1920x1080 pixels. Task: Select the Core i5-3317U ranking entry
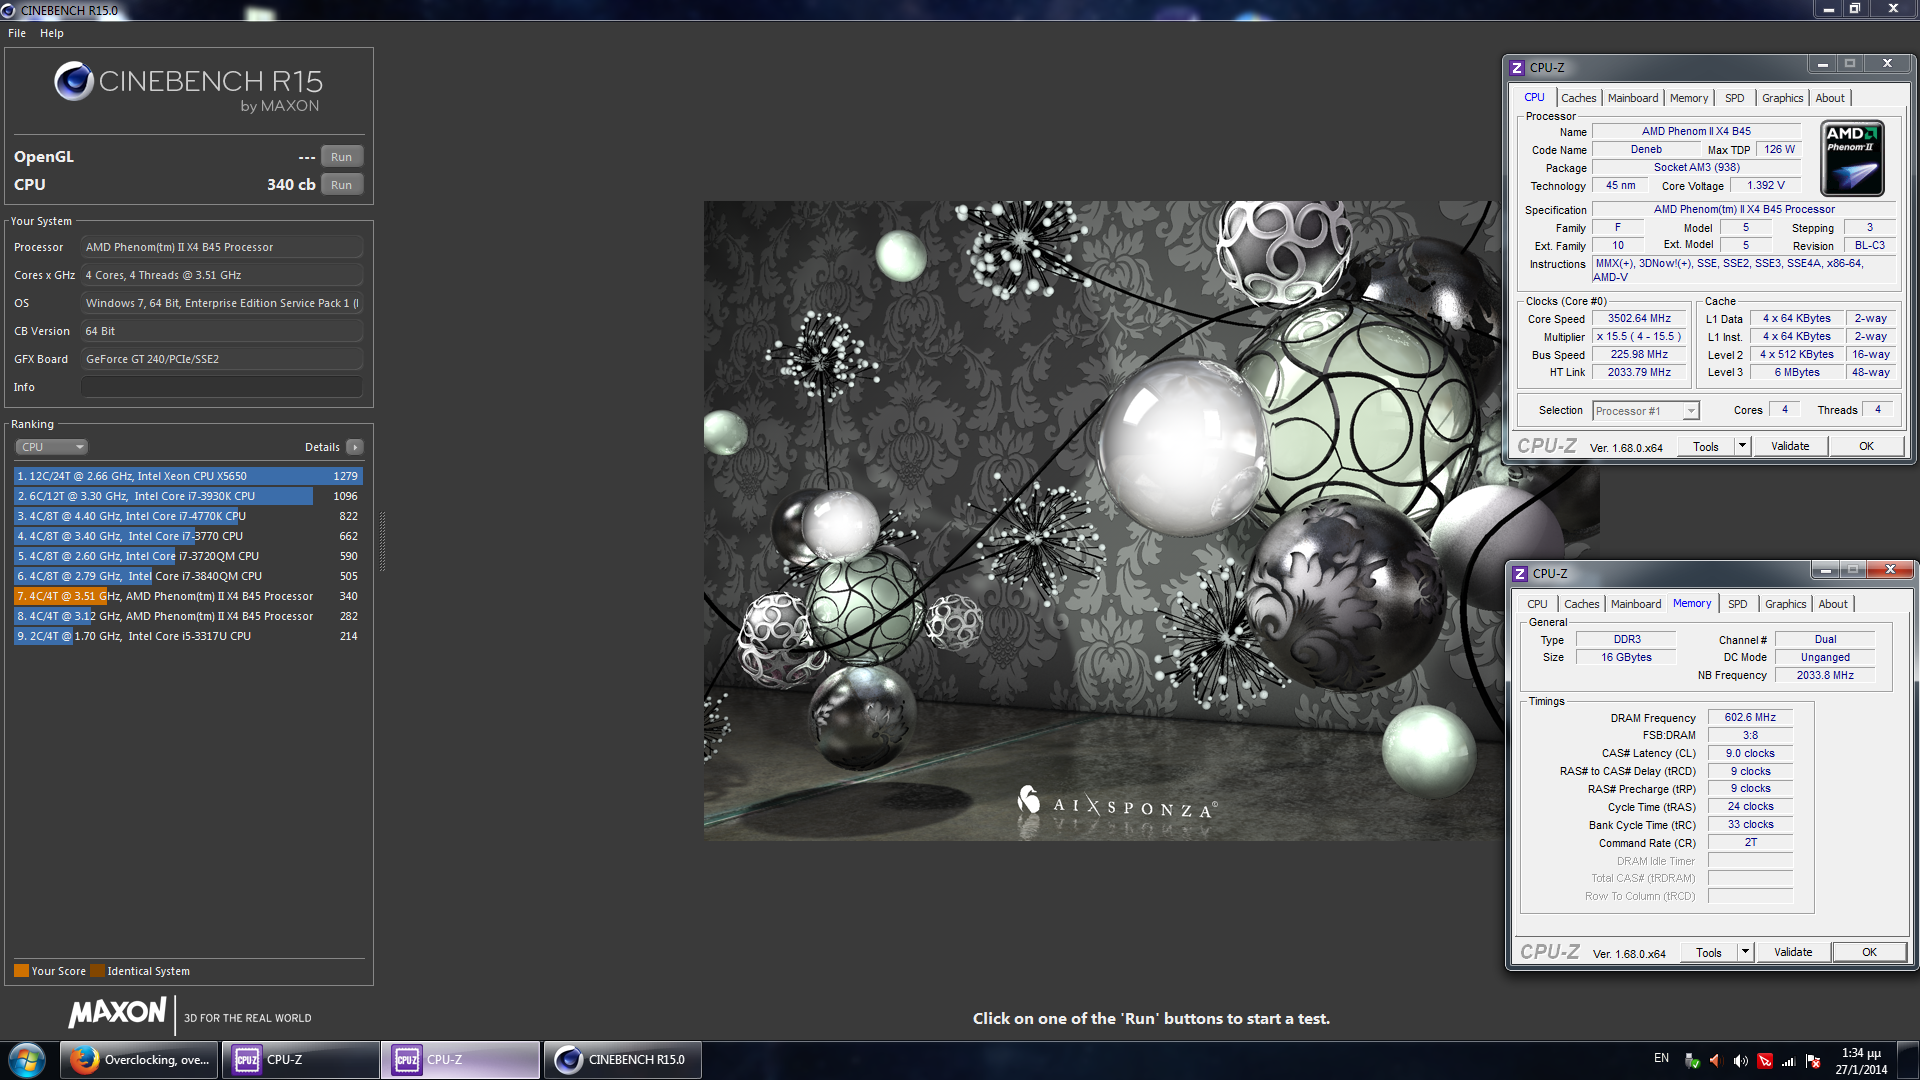[188, 636]
